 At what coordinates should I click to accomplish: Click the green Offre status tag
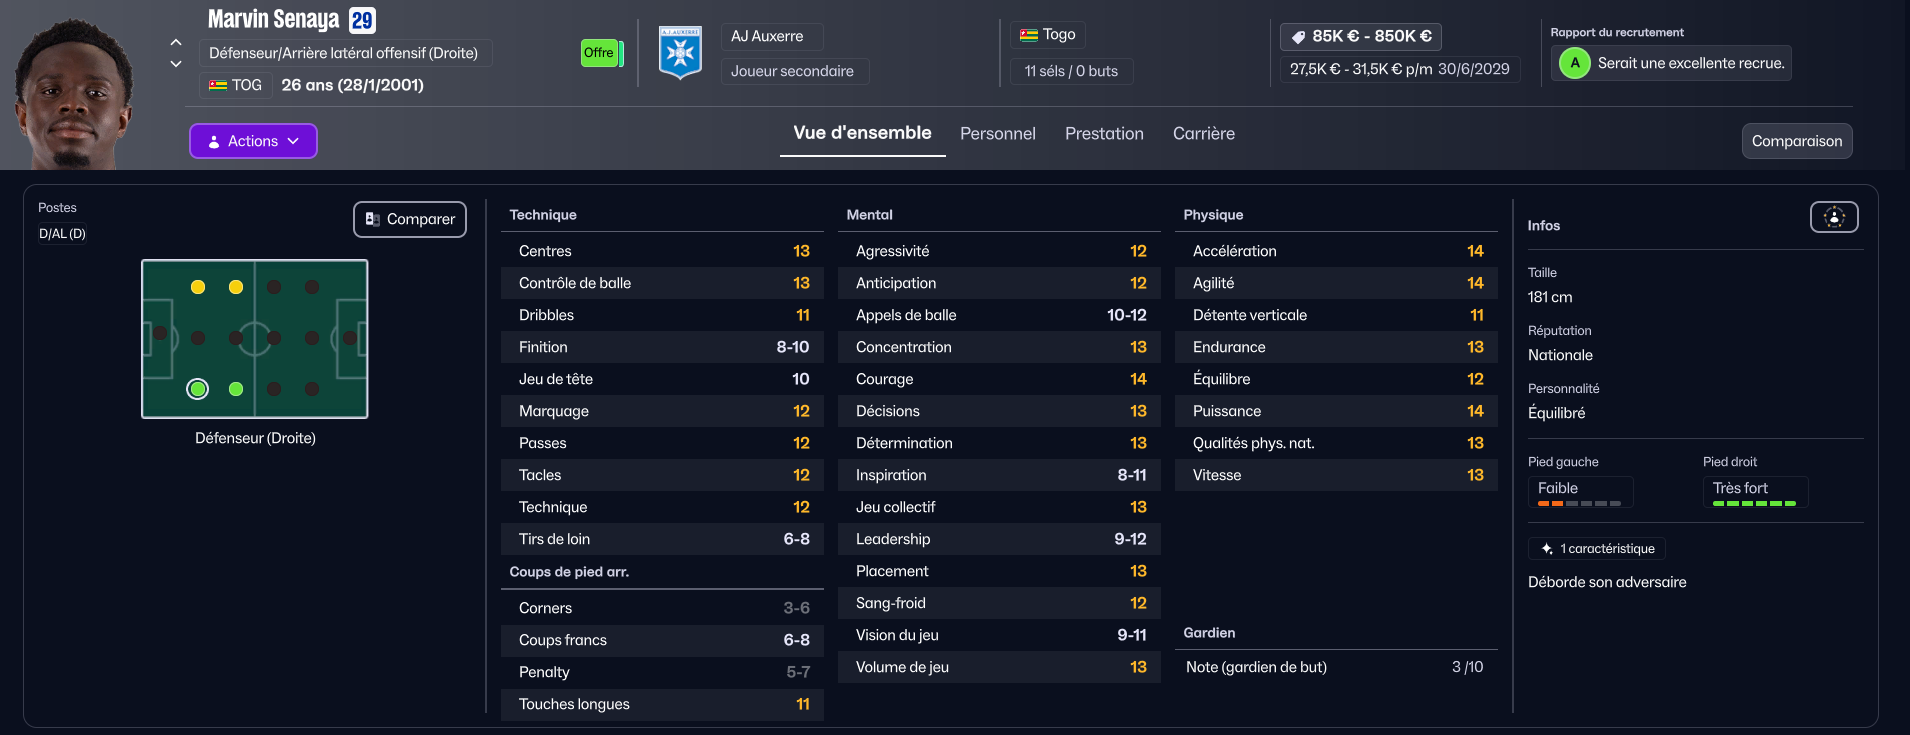(x=599, y=53)
